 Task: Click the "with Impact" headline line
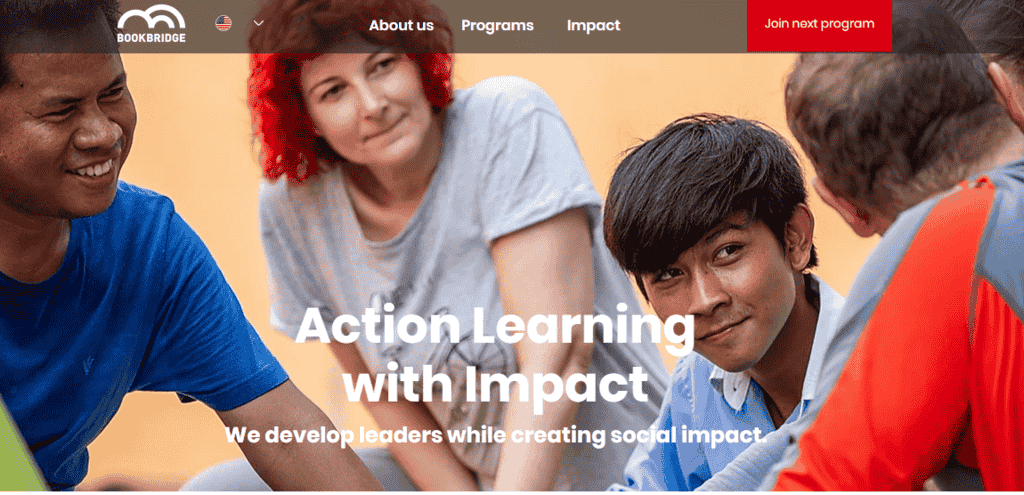(x=495, y=384)
